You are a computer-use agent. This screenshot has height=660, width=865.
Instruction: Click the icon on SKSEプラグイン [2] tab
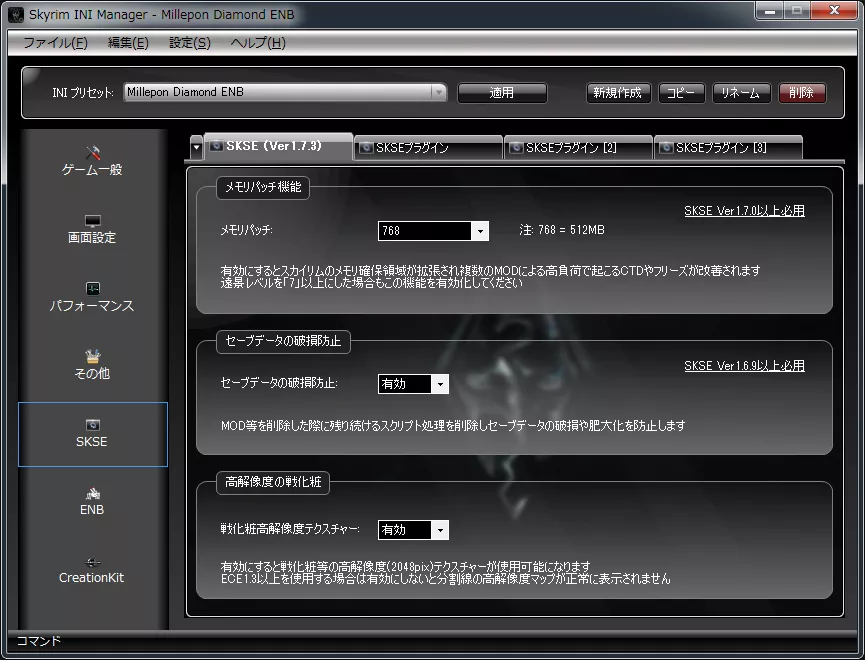516,147
